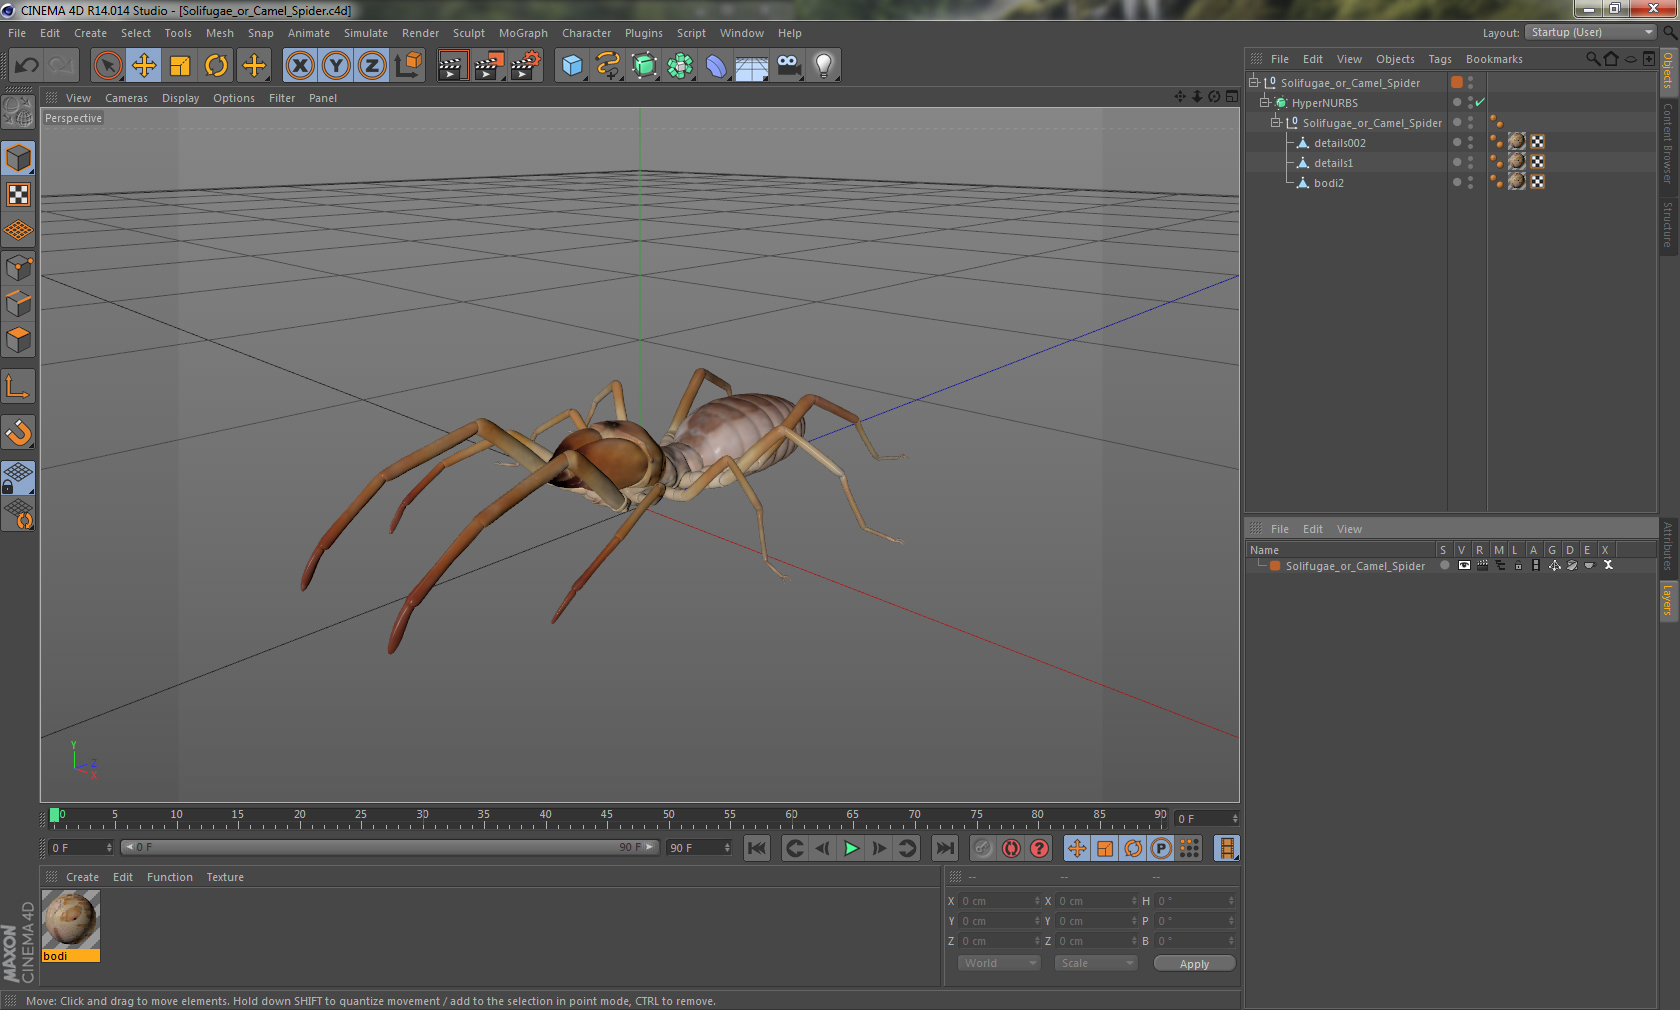Image resolution: width=1680 pixels, height=1010 pixels.
Task: Open the floor/environment icon
Action: point(752,66)
